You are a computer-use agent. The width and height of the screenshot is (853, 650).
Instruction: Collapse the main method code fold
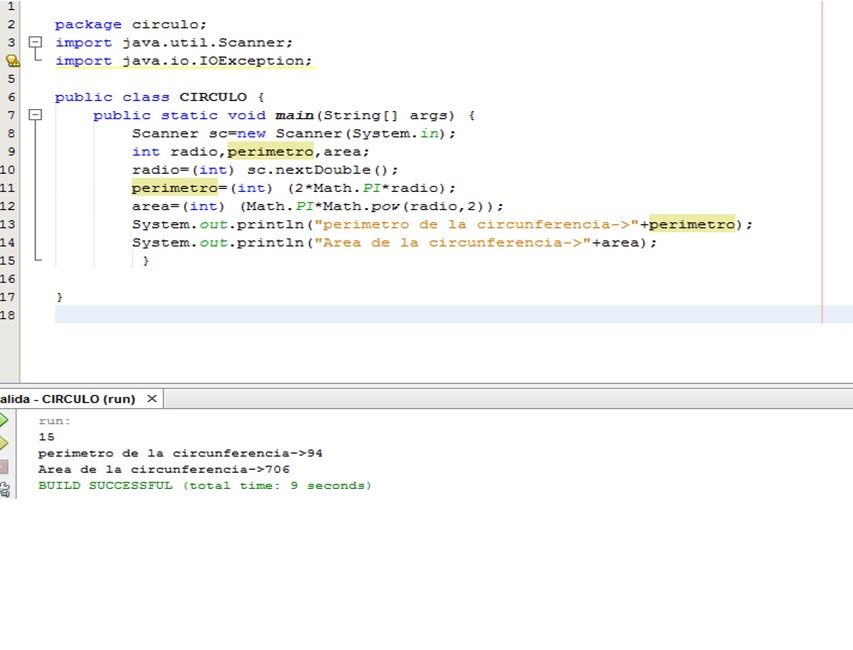coord(36,115)
